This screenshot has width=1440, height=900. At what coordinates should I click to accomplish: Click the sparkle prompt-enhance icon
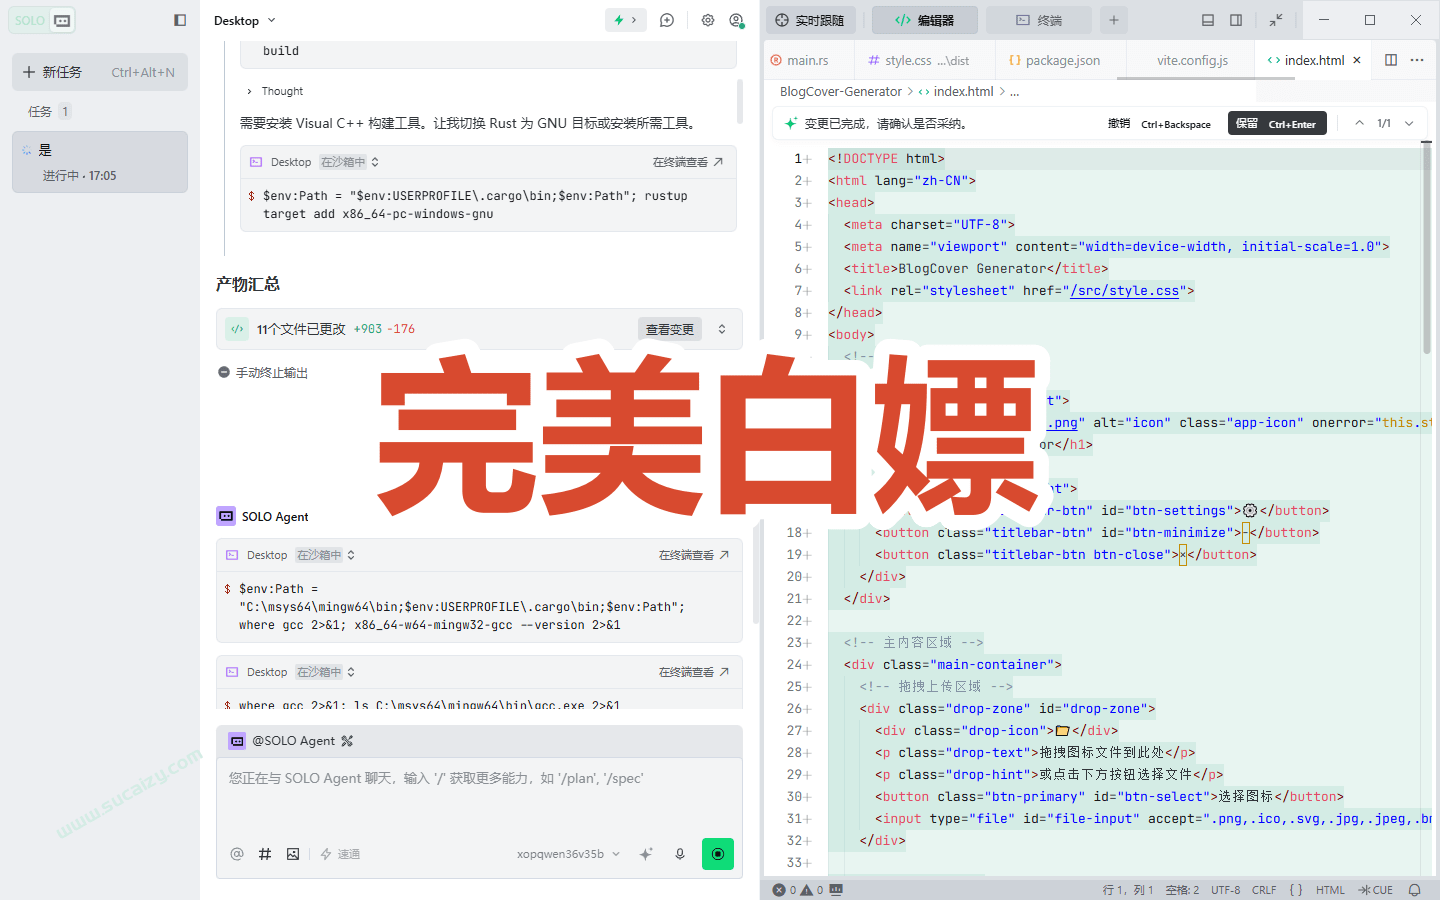pos(646,854)
